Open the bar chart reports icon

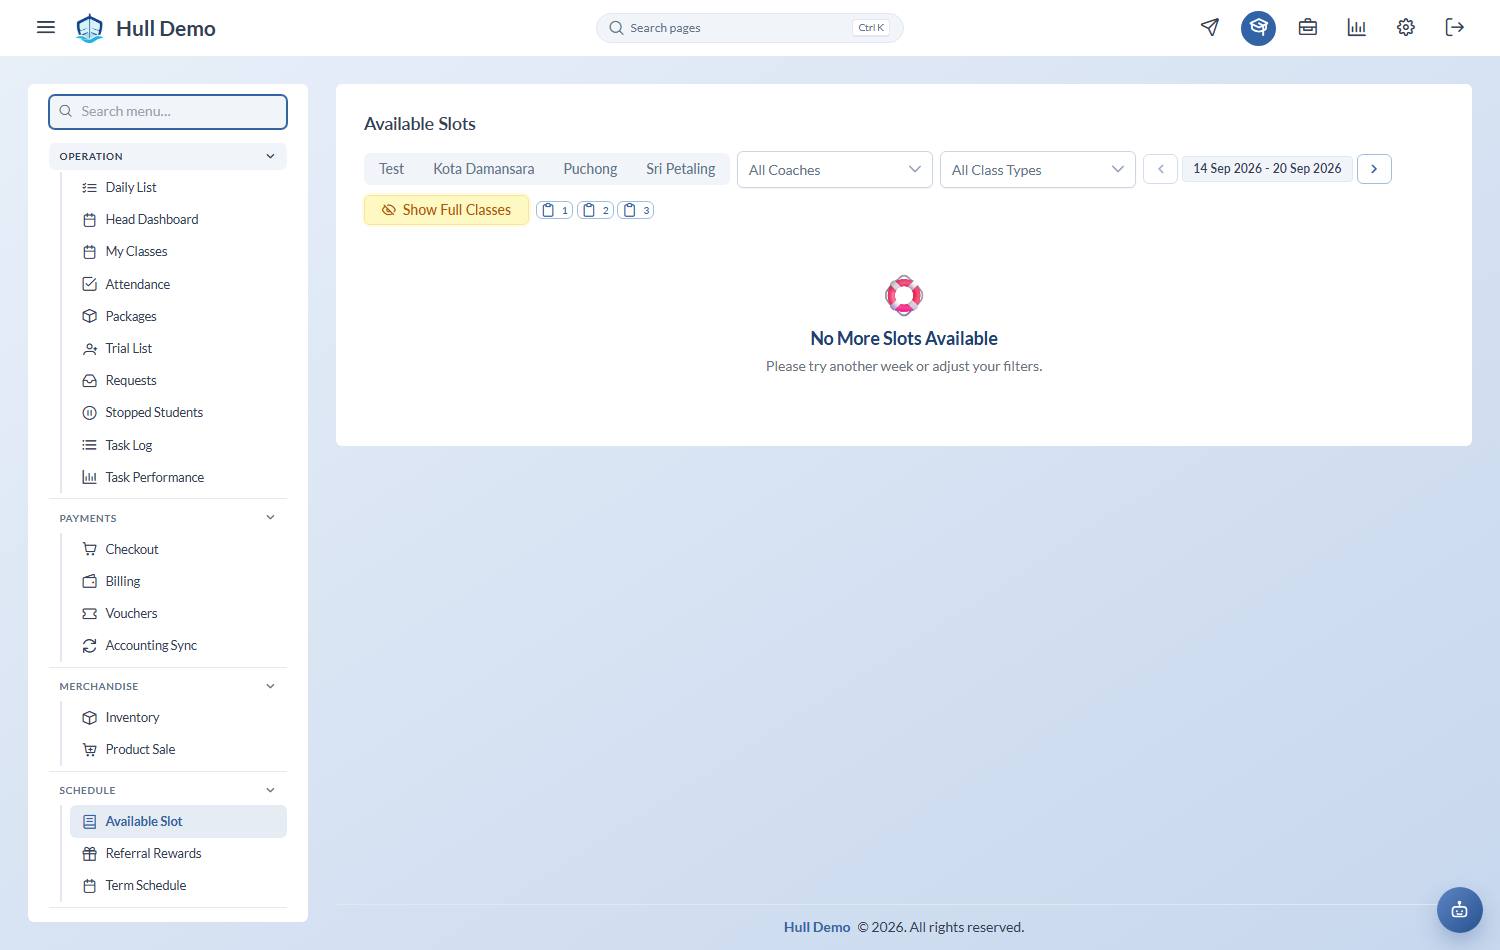pos(1357,27)
